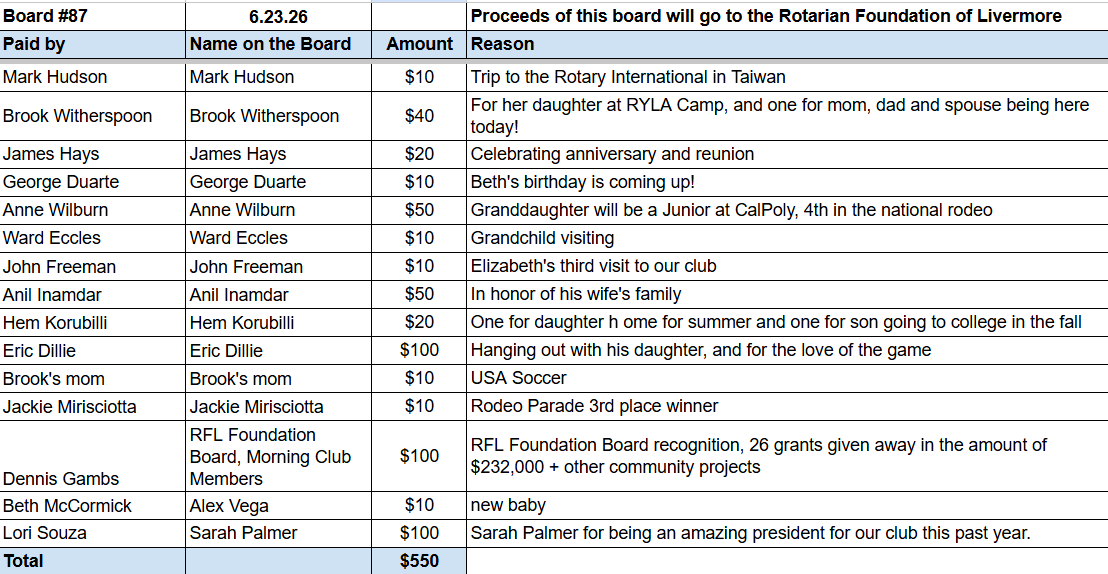Select the Grandchild visiting reason cell
Image resolution: width=1108 pixels, height=574 pixels.
787,238
